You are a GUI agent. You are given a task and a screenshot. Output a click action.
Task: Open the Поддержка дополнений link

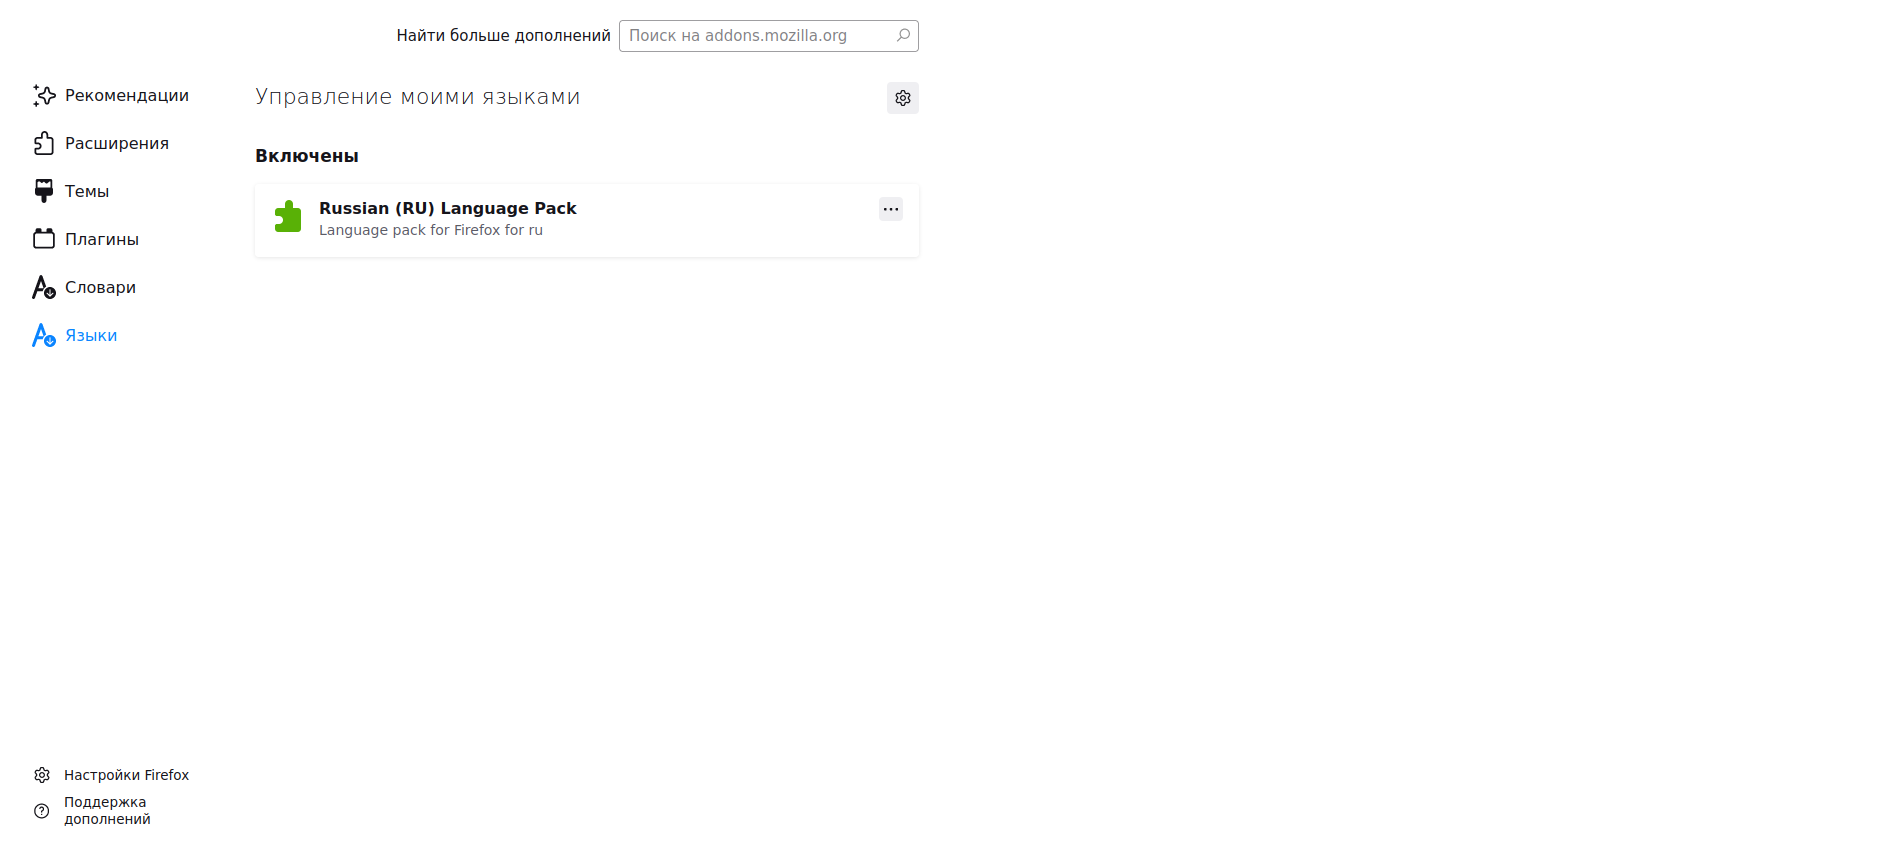(x=107, y=811)
